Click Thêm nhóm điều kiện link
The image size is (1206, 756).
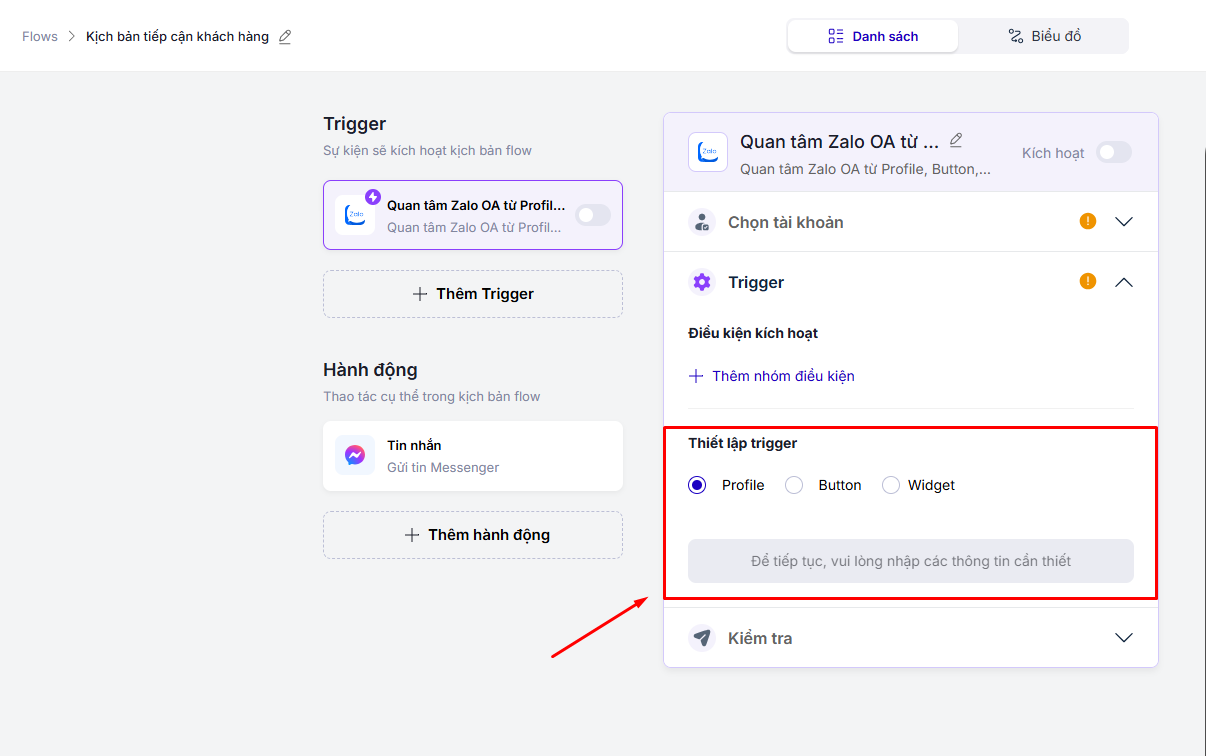pos(772,376)
